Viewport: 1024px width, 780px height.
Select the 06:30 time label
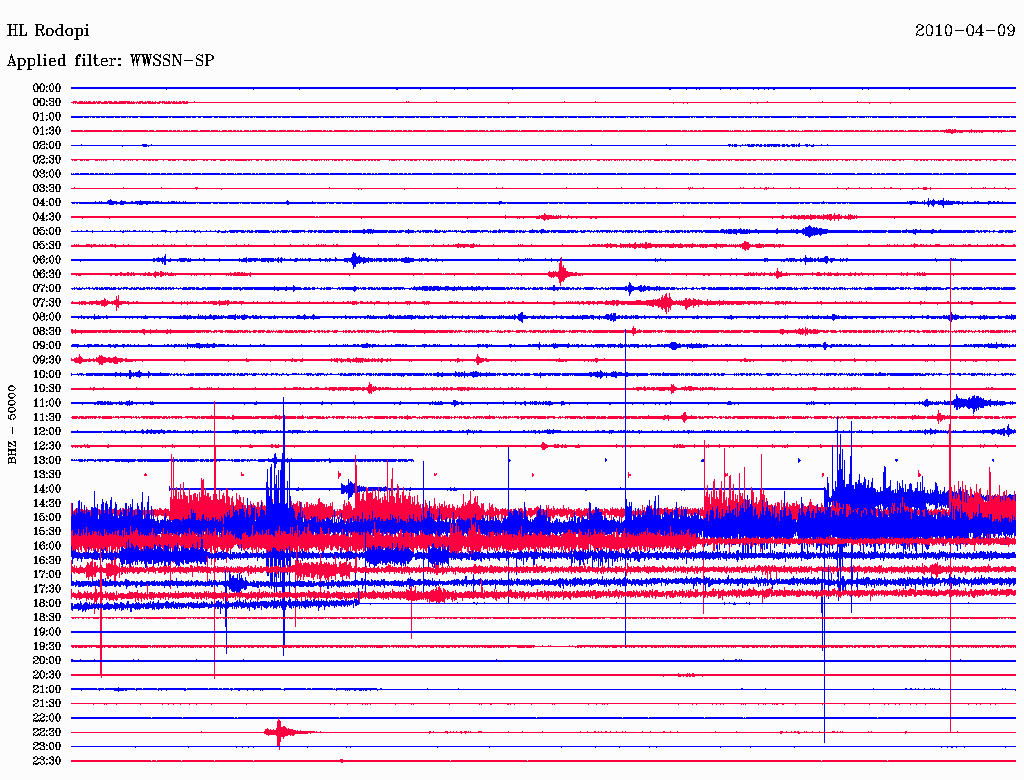47,274
